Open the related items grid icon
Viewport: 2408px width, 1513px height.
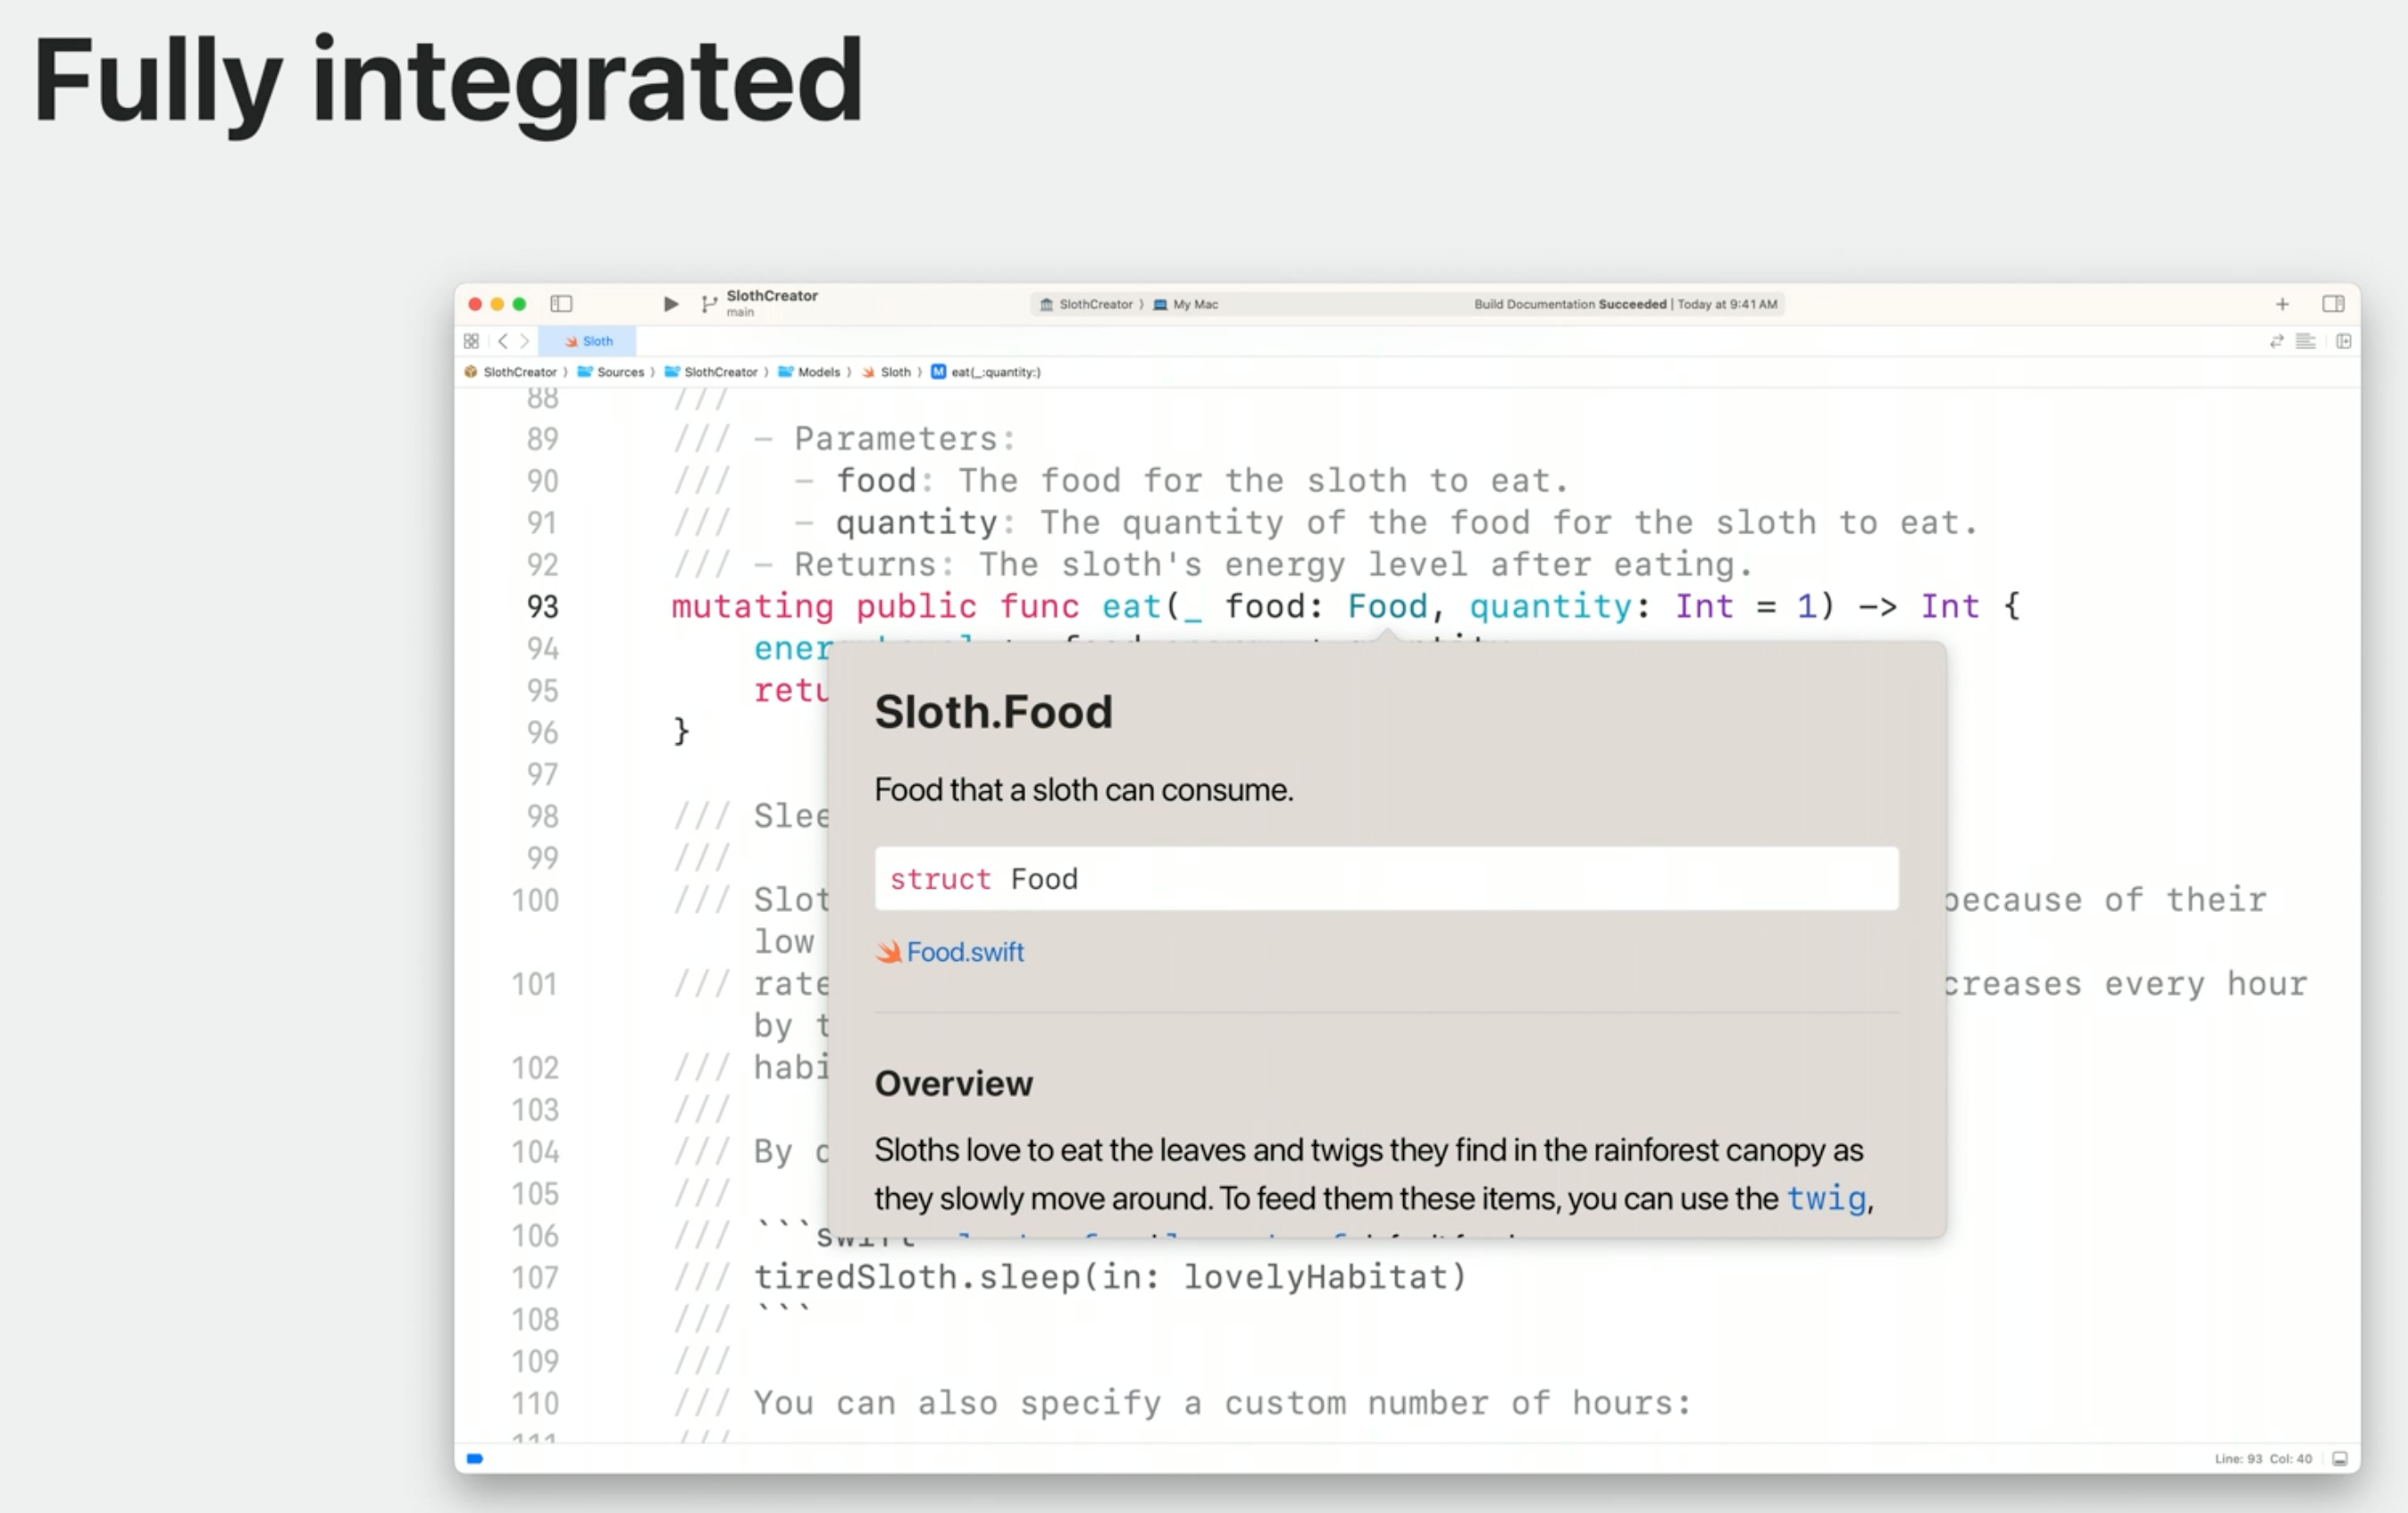pos(471,341)
